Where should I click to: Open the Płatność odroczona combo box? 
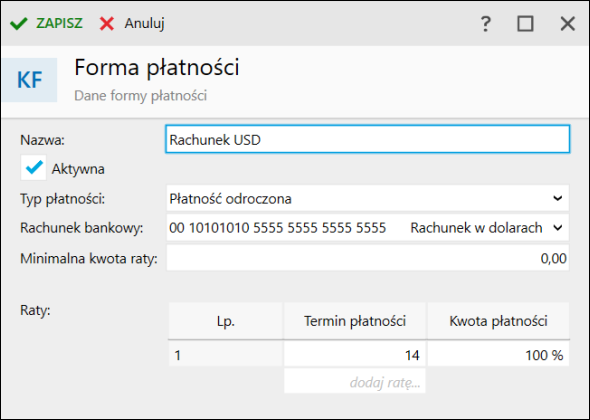368,198
